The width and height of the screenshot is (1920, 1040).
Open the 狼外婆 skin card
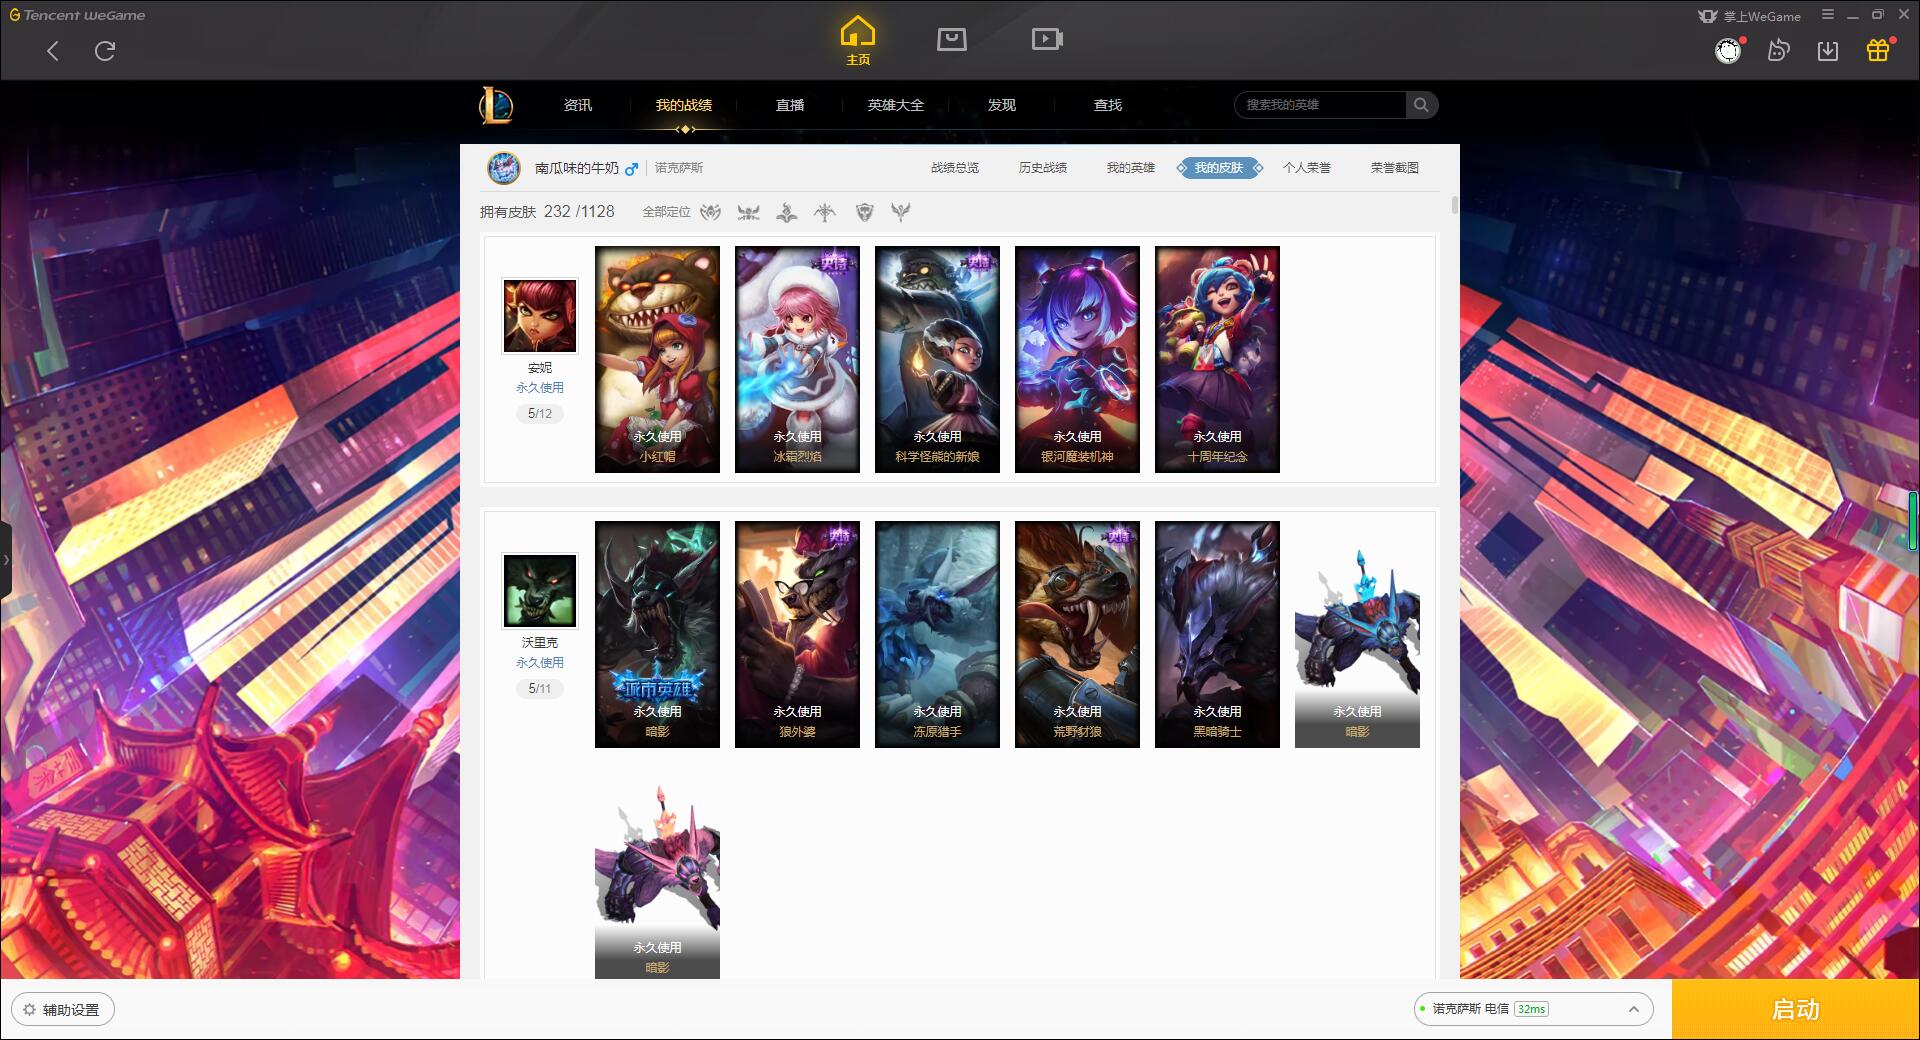tap(797, 635)
